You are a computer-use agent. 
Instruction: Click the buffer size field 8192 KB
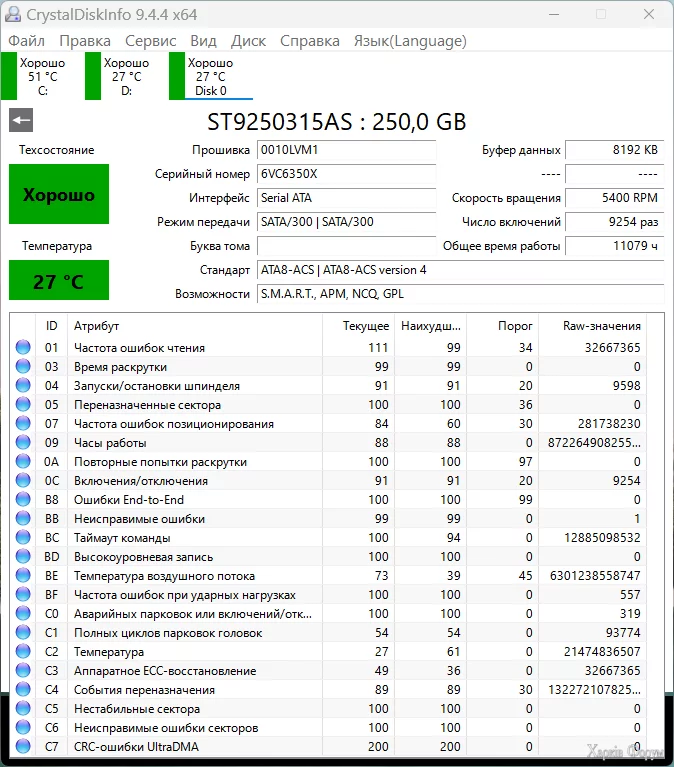pos(614,150)
